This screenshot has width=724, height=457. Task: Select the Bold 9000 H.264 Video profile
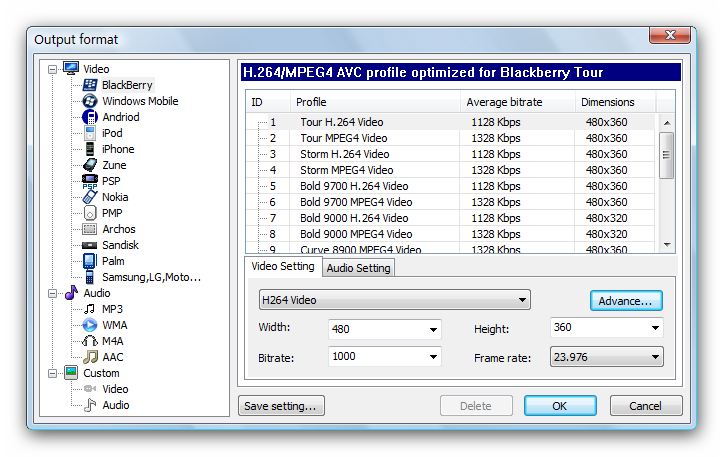(450, 218)
